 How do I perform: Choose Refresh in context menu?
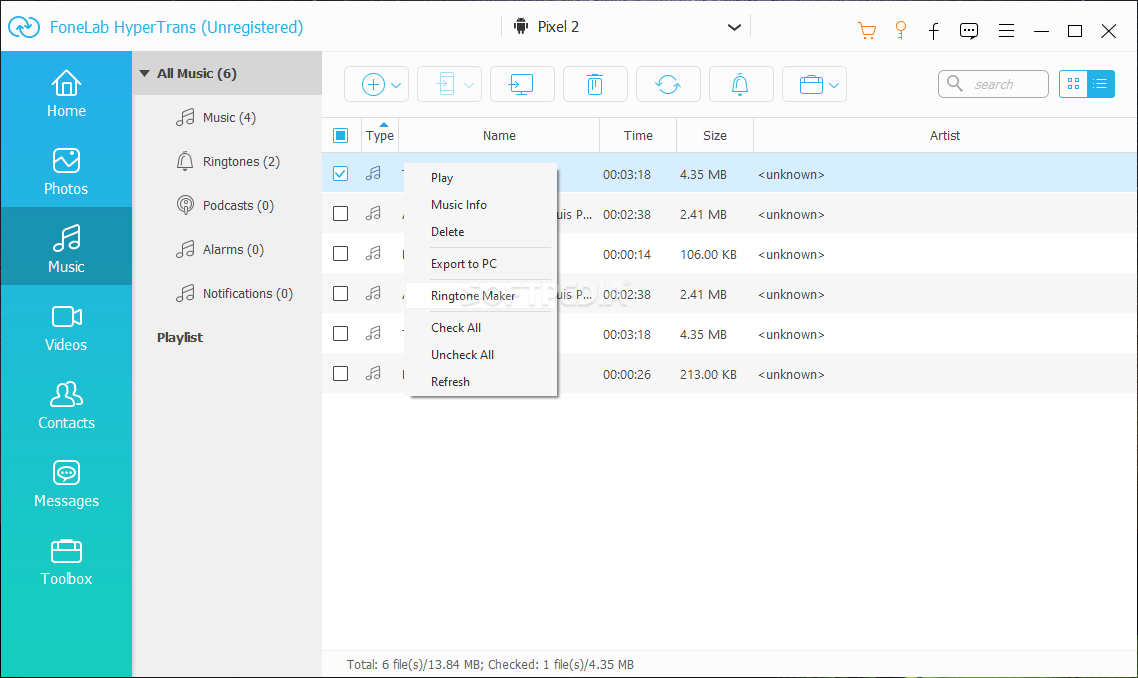point(450,381)
